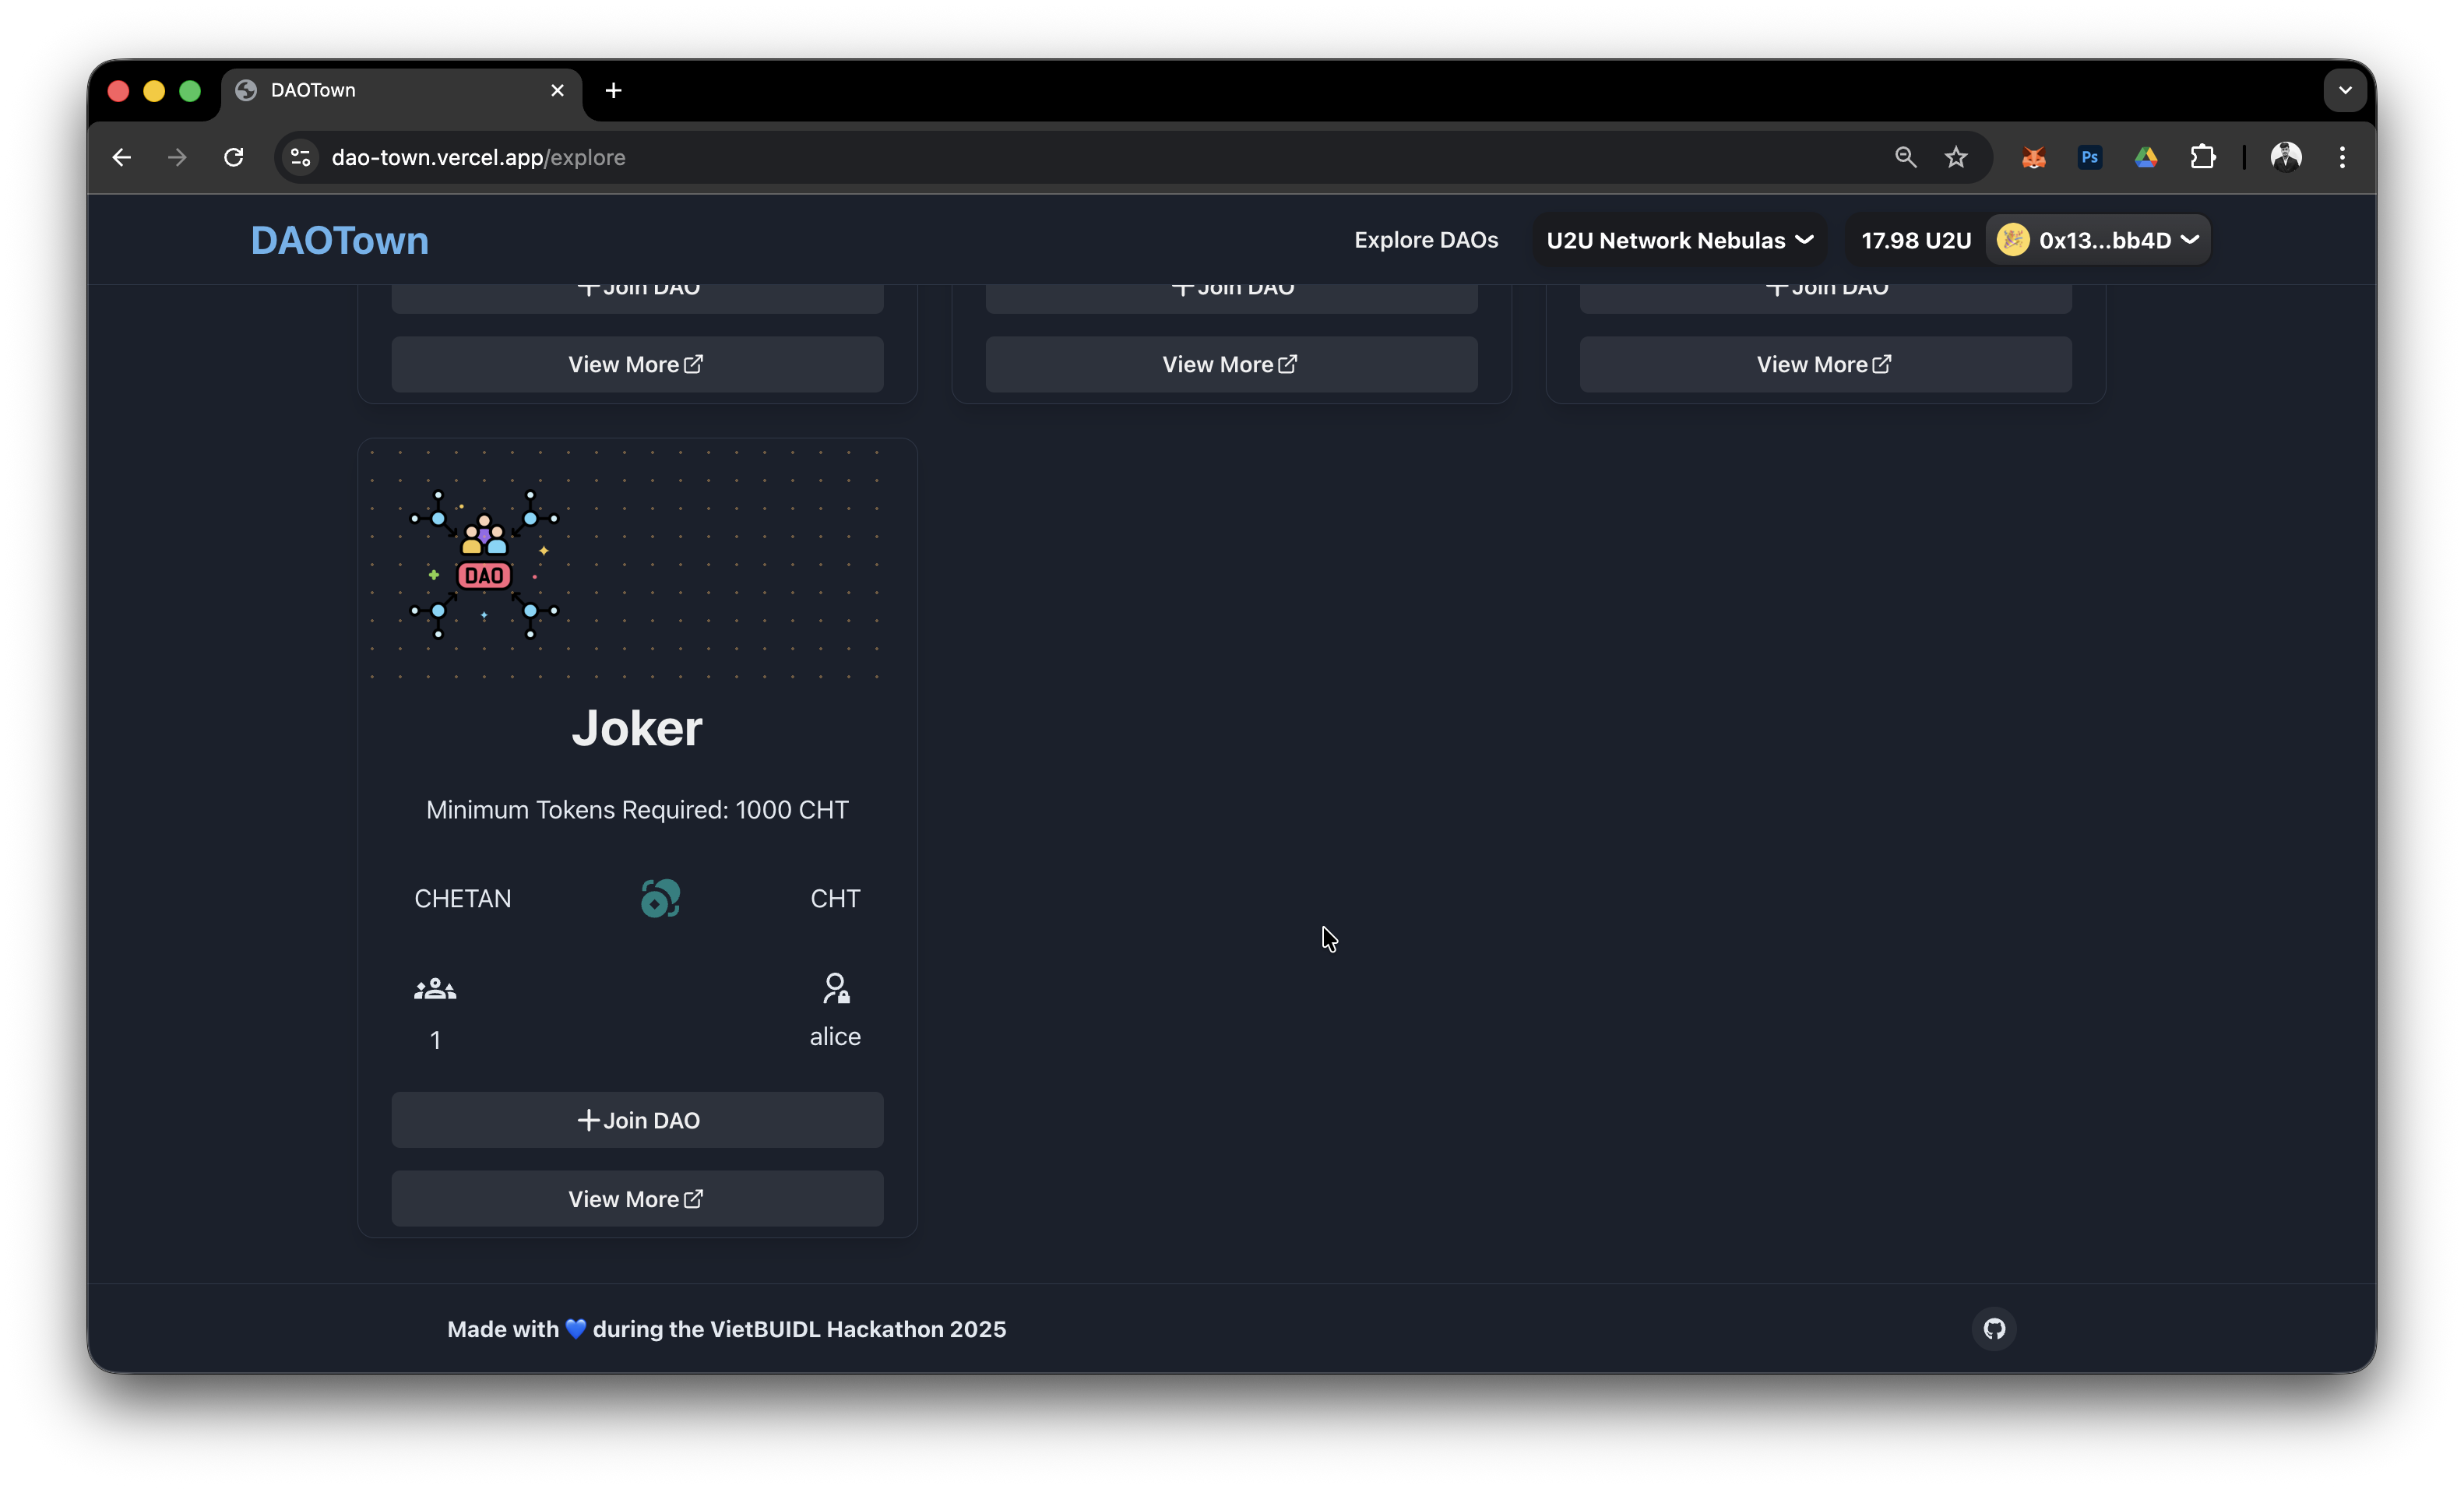Open the 0x13...bb4D wallet account dropdown
The height and width of the screenshot is (1489, 2464).
pos(2099,240)
